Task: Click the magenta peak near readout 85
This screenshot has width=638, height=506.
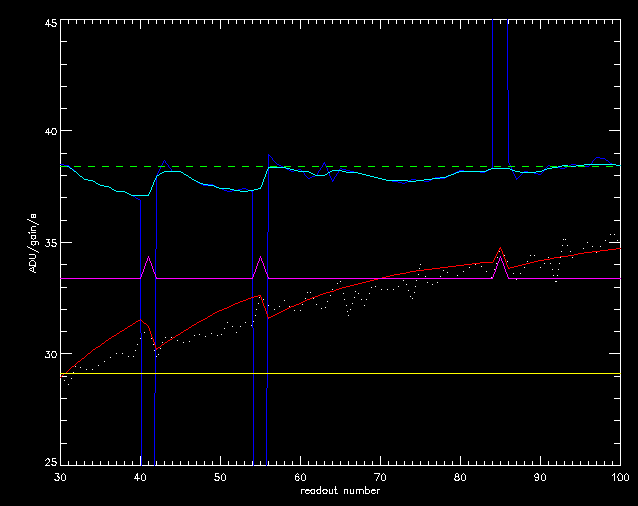Action: [500, 257]
